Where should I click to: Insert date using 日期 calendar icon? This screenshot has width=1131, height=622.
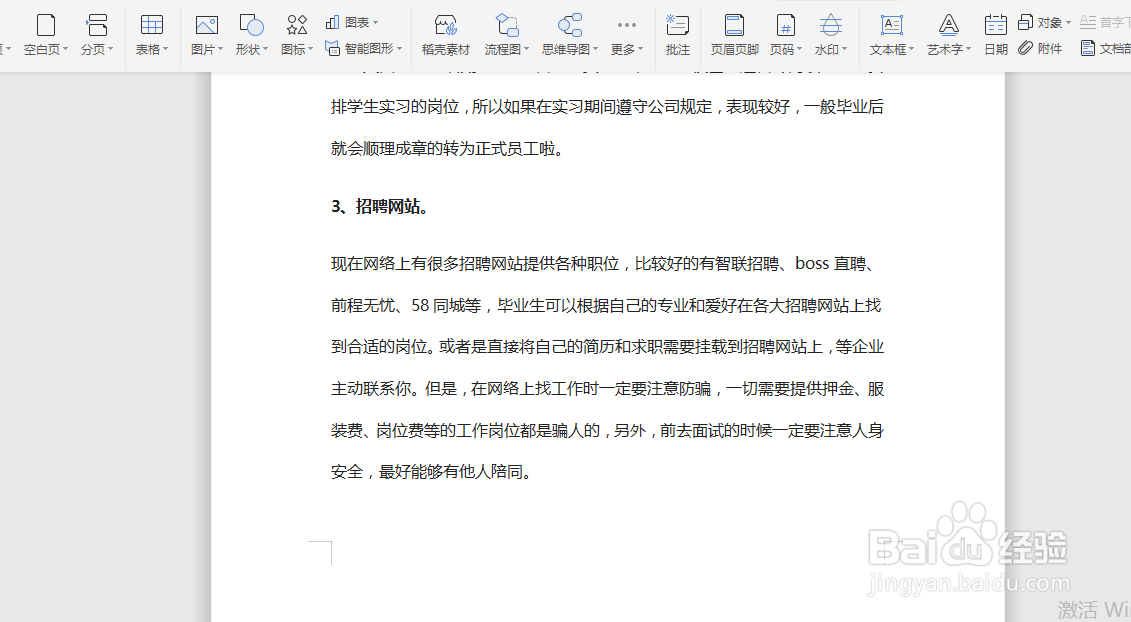[x=995, y=25]
